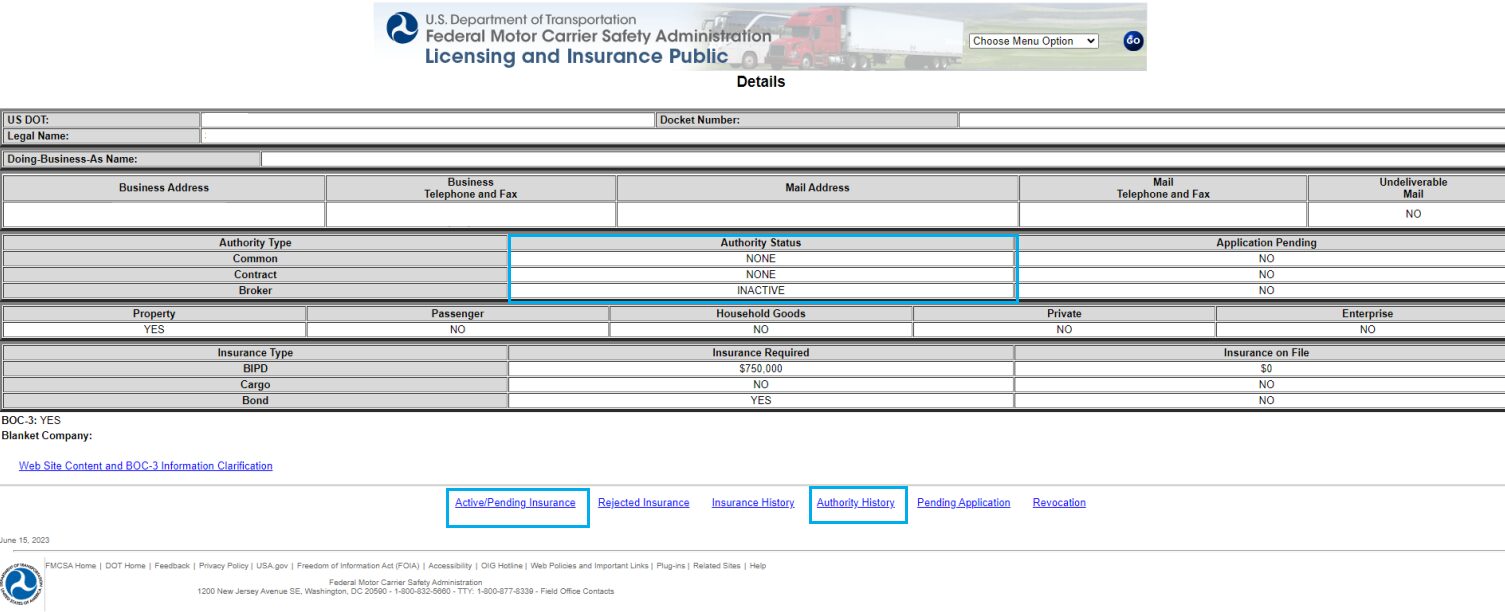Open the Authority History link

[x=855, y=503]
